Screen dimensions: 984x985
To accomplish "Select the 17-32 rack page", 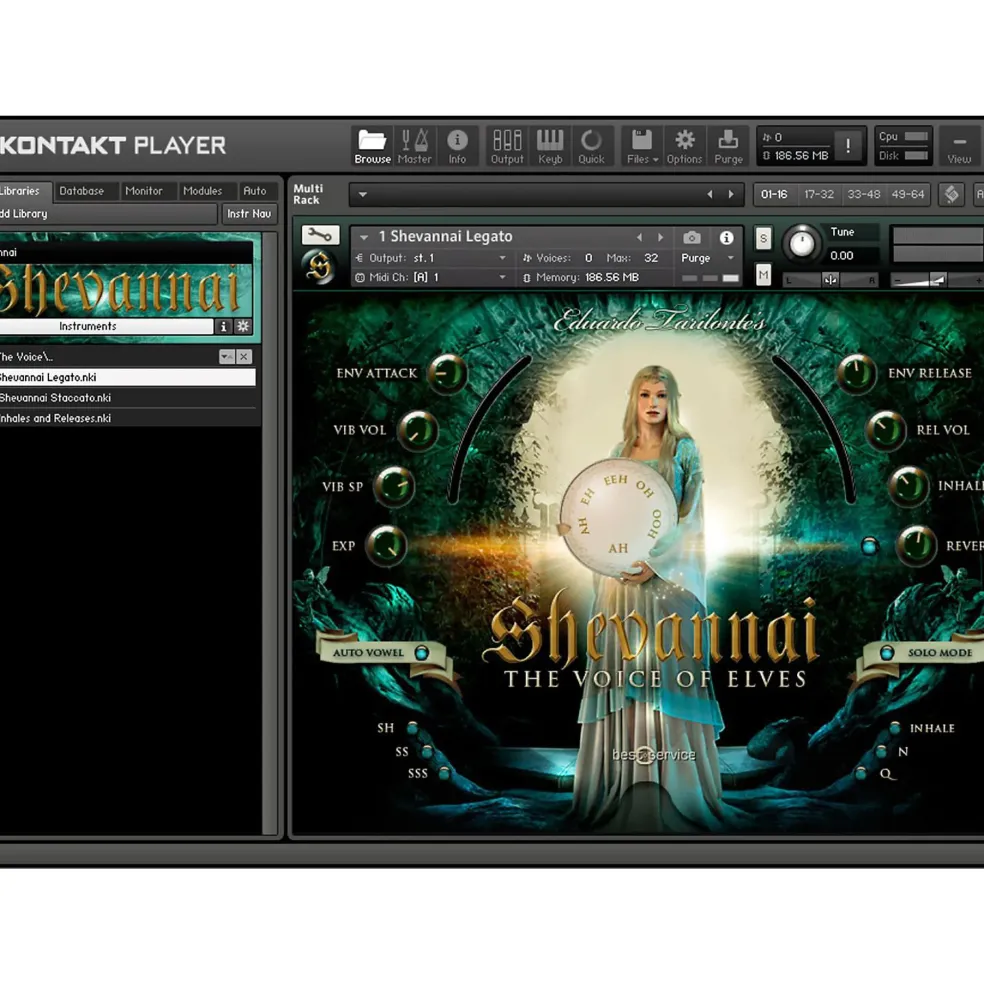I will click(819, 195).
